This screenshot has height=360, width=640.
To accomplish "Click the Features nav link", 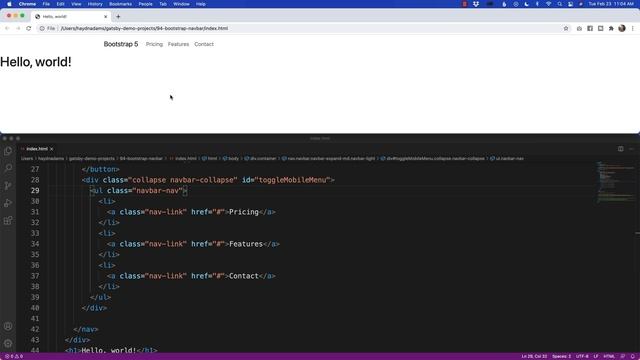I will point(178,44).
